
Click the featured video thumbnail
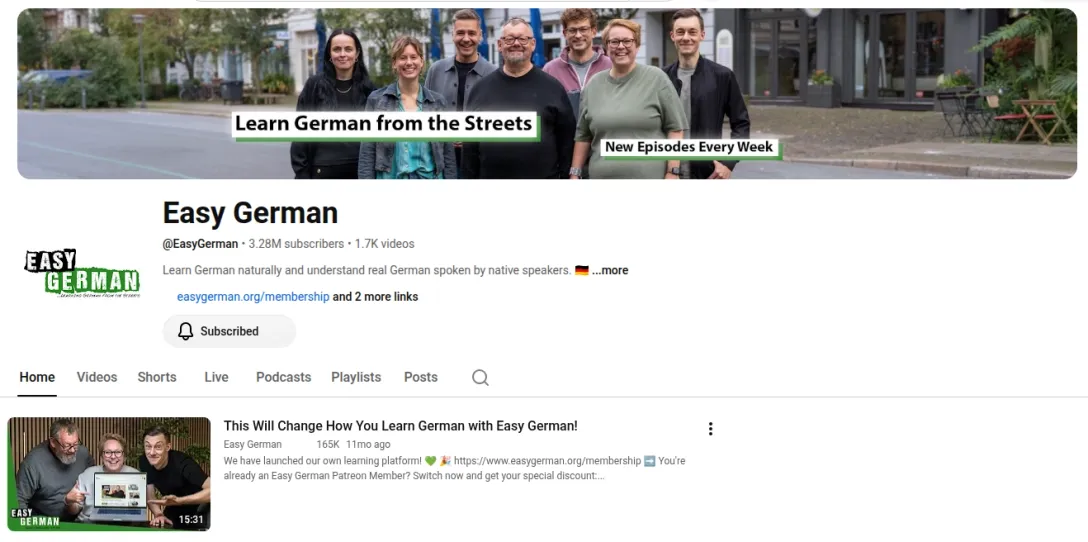coord(109,474)
